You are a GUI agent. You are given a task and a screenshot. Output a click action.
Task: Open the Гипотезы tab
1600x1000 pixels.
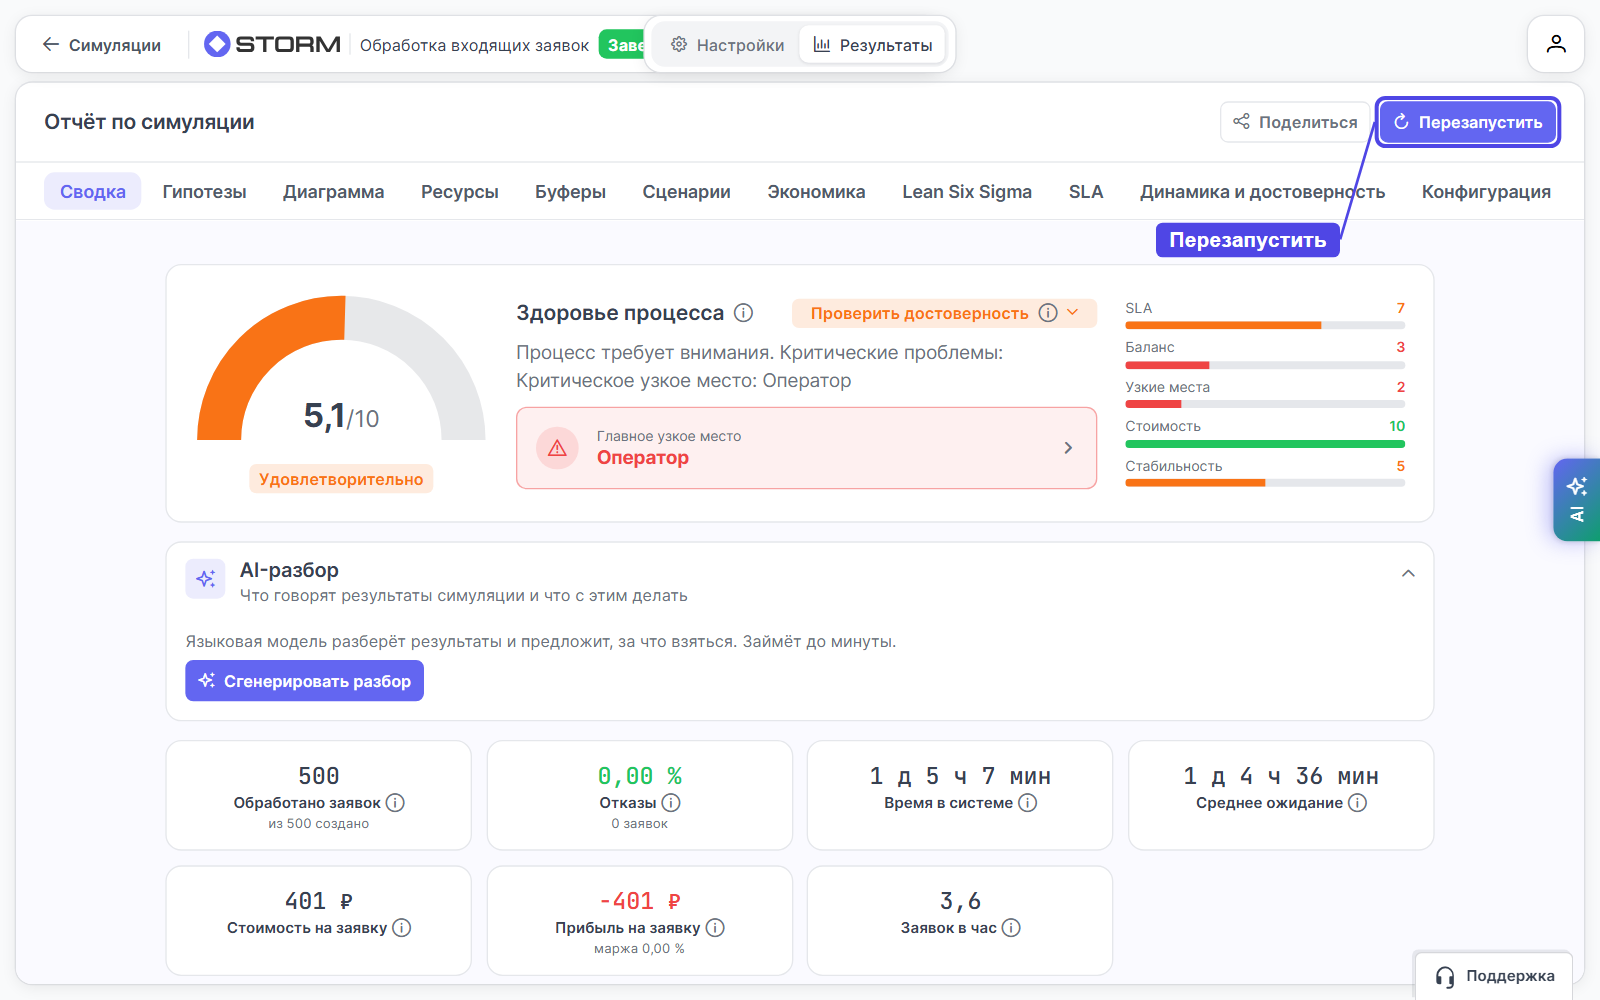[204, 192]
